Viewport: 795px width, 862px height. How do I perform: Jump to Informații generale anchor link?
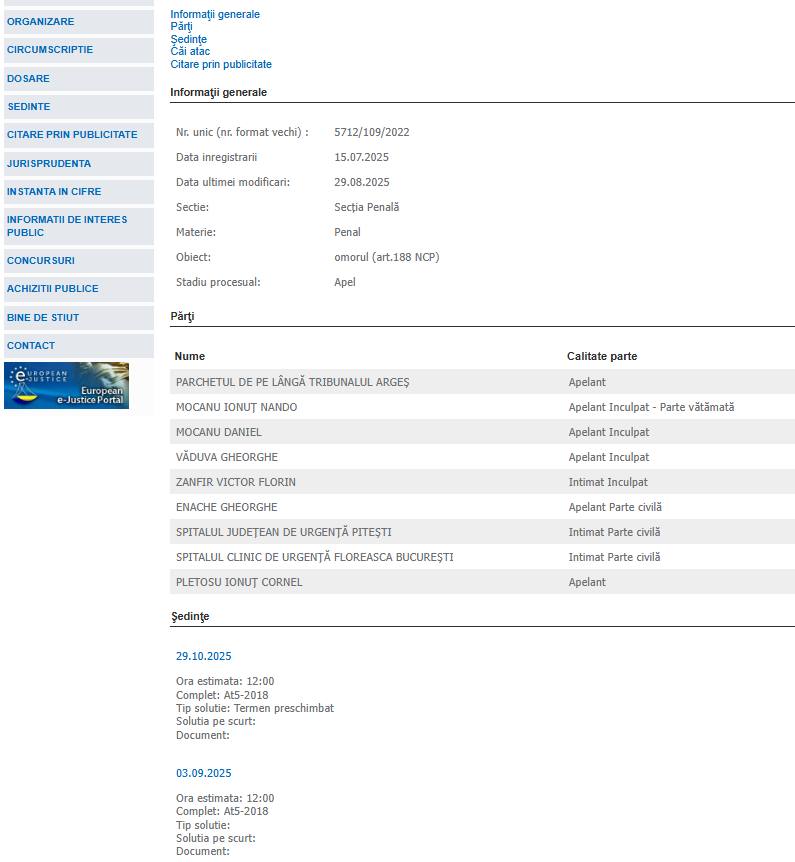tap(215, 15)
